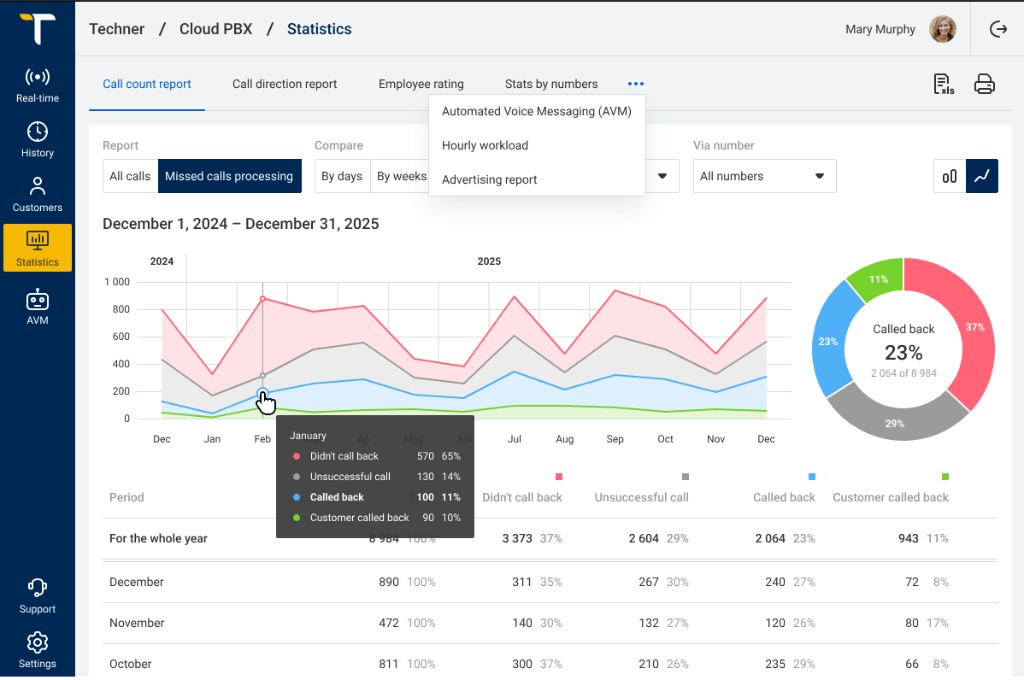
Task: Open the Real-time sidebar section
Action: (37, 85)
